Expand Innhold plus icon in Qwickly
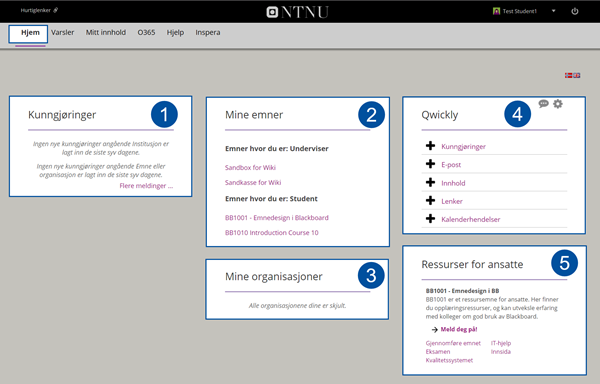Screen dimensions: 600x384 [x=430, y=182]
